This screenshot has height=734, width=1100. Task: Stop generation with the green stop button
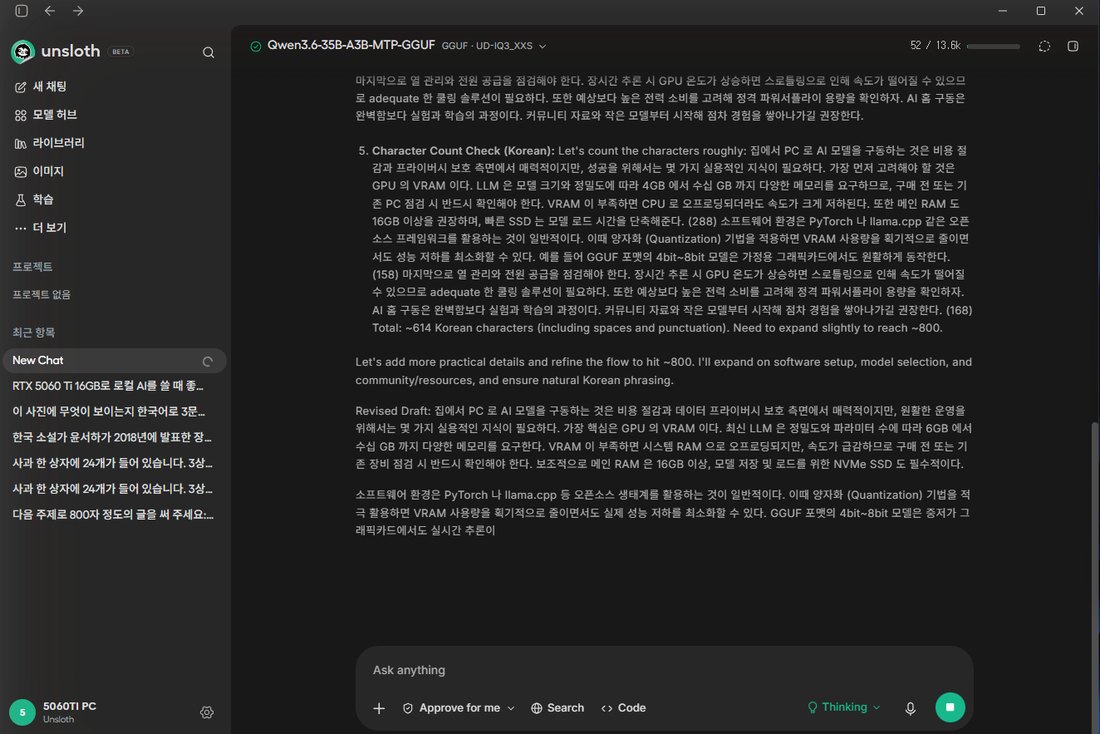point(950,707)
